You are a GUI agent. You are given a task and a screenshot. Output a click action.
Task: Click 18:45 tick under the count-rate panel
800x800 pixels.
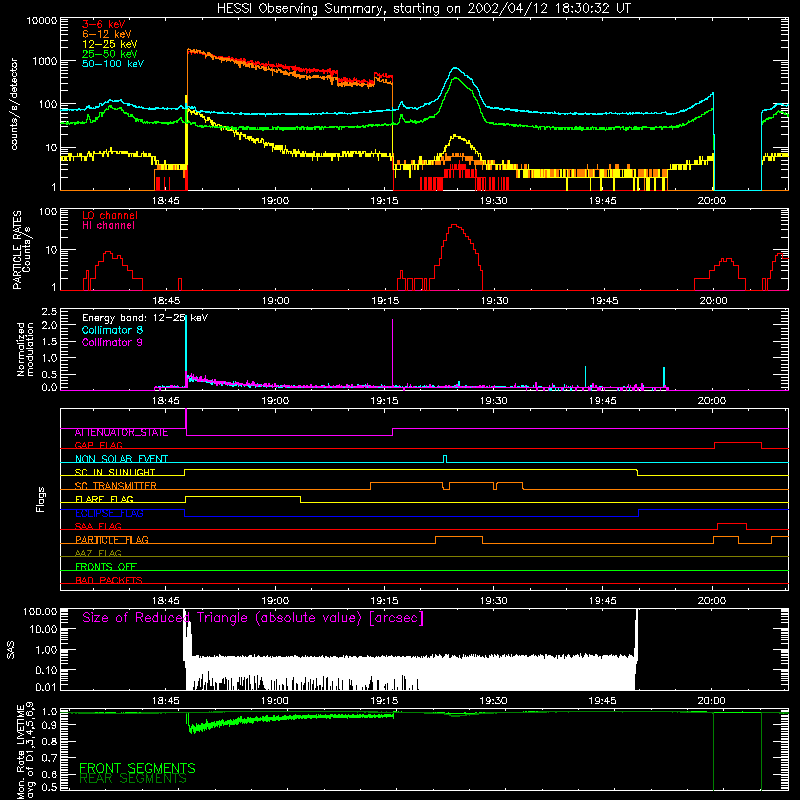(165, 201)
